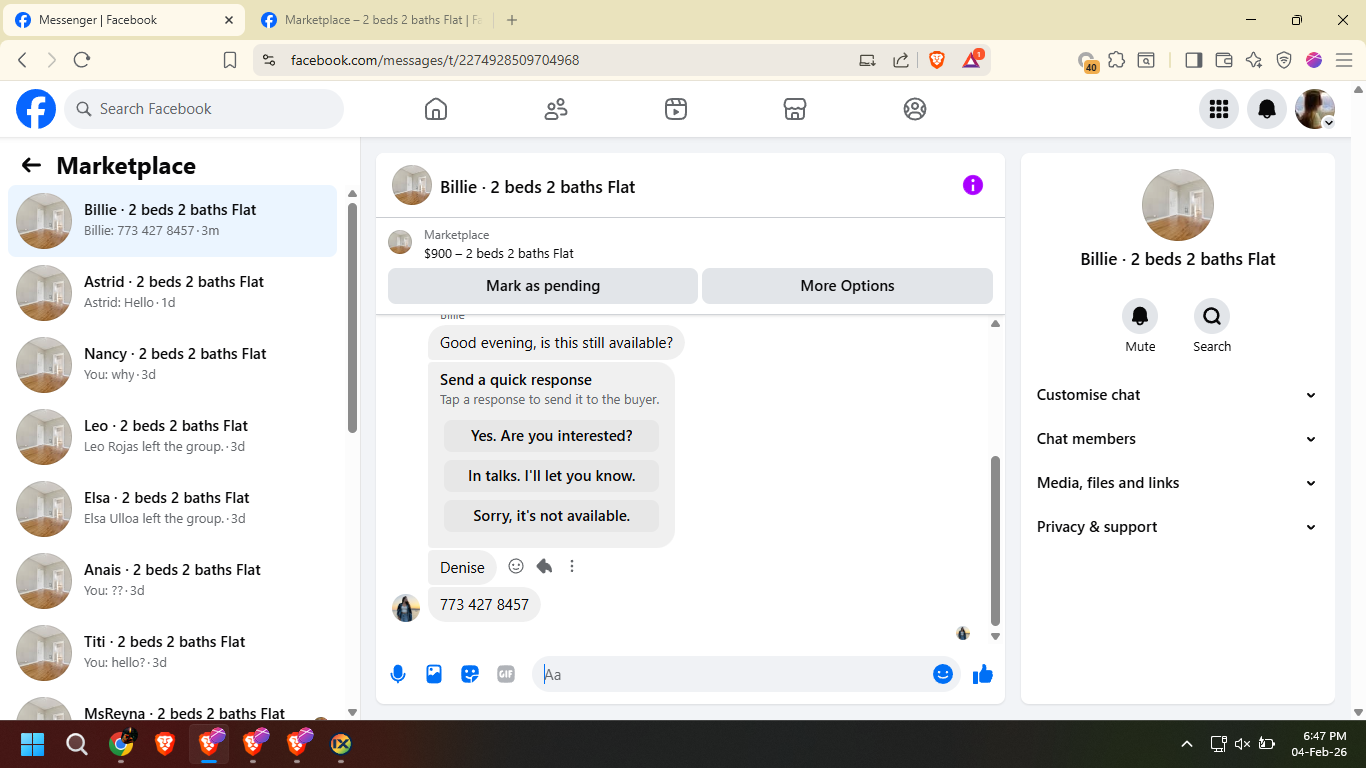This screenshot has height=768, width=1366.
Task: Search within the conversation
Action: (x=1212, y=317)
